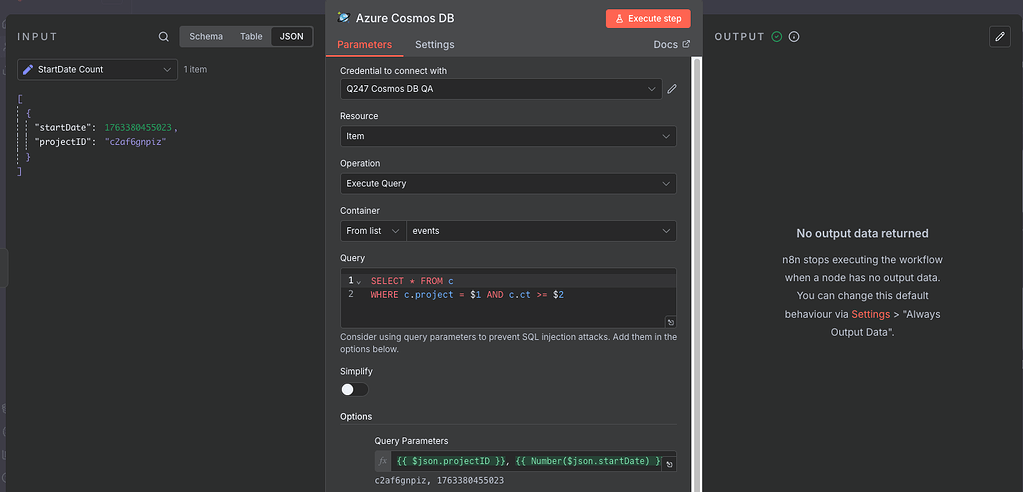Open the StartDate Count input node dropdown
Image resolution: width=1023 pixels, height=492 pixels.
[x=98, y=70]
